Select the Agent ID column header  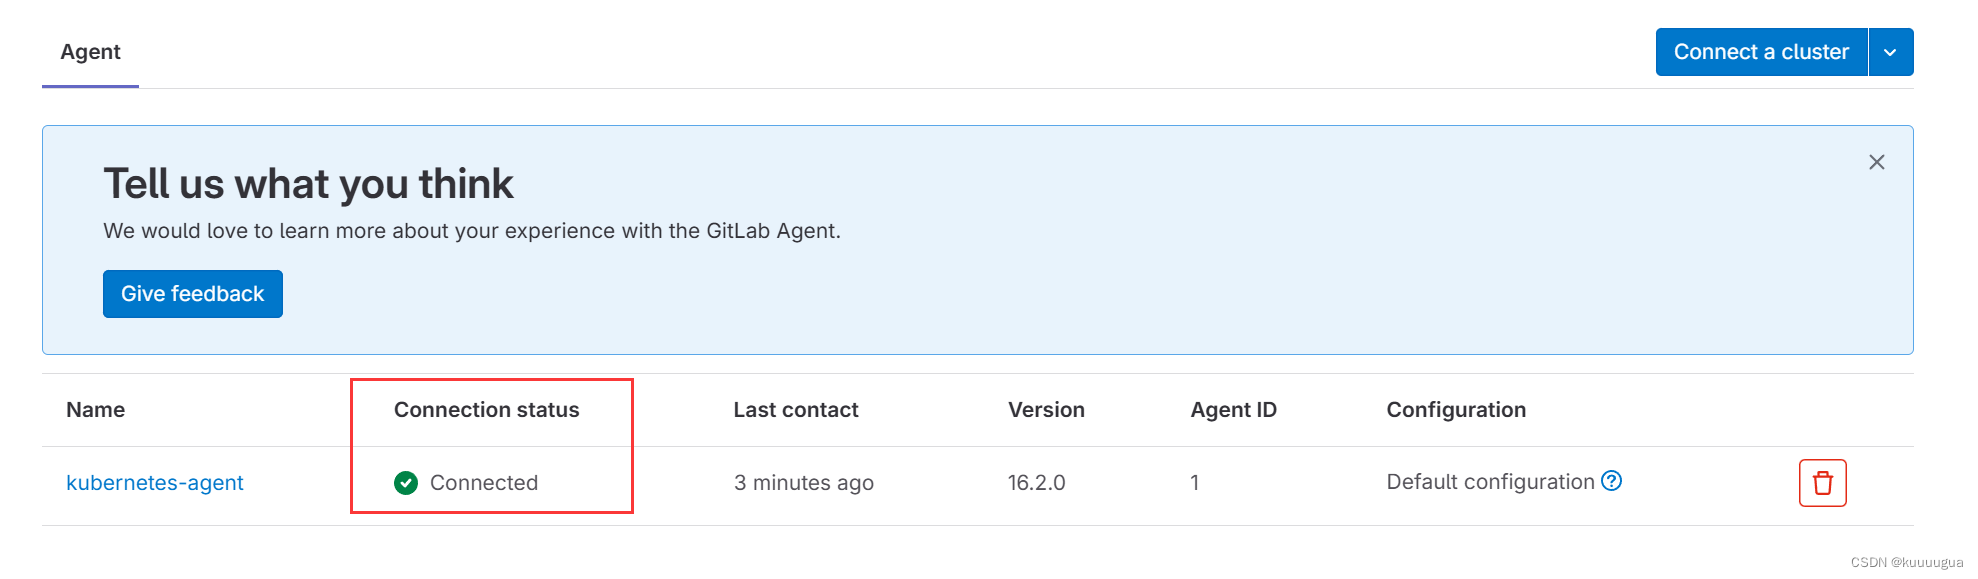pyautogui.click(x=1233, y=410)
